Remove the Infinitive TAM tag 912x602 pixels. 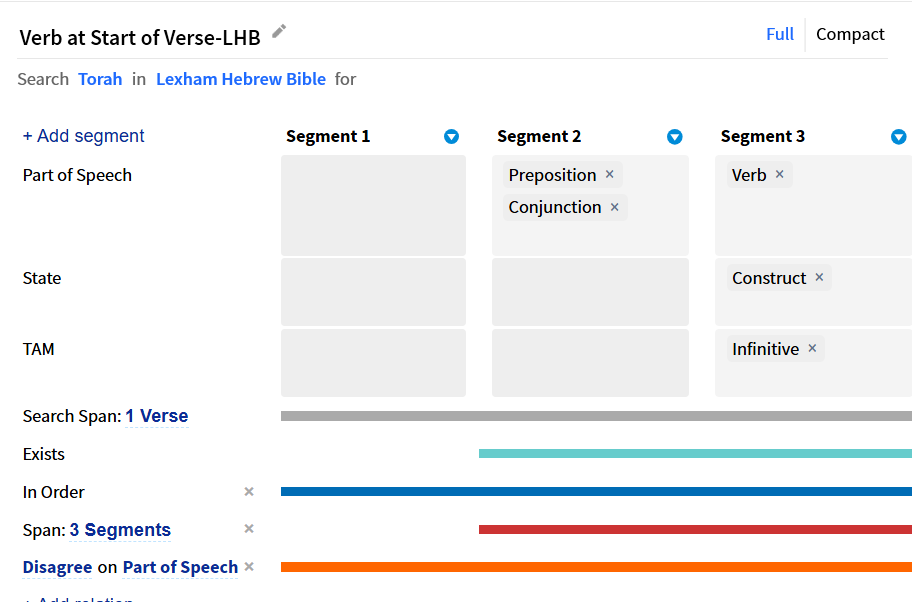[813, 348]
